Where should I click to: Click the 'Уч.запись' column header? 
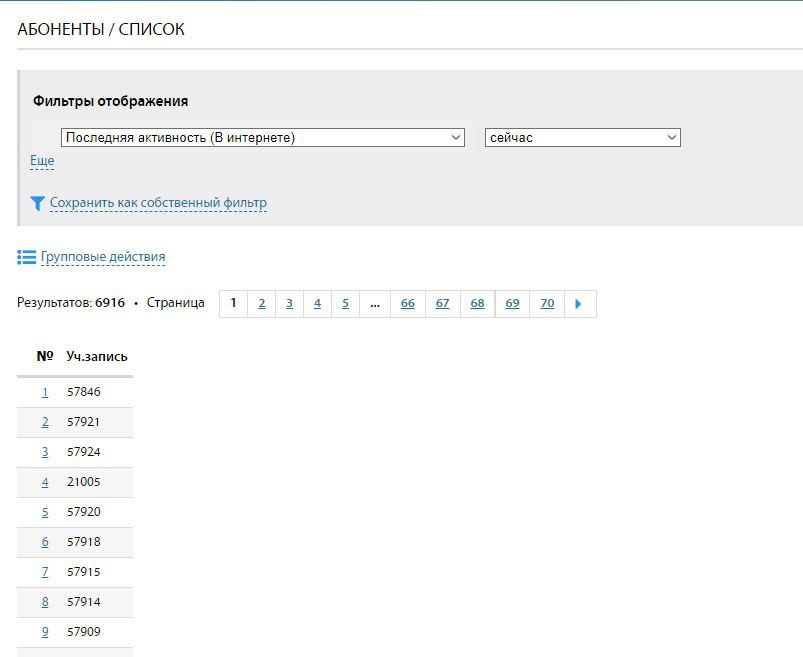[x=97, y=356]
